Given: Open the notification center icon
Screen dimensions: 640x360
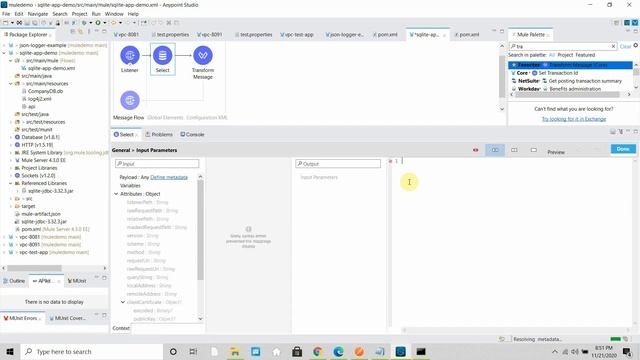Looking at the screenshot, I should [627, 351].
